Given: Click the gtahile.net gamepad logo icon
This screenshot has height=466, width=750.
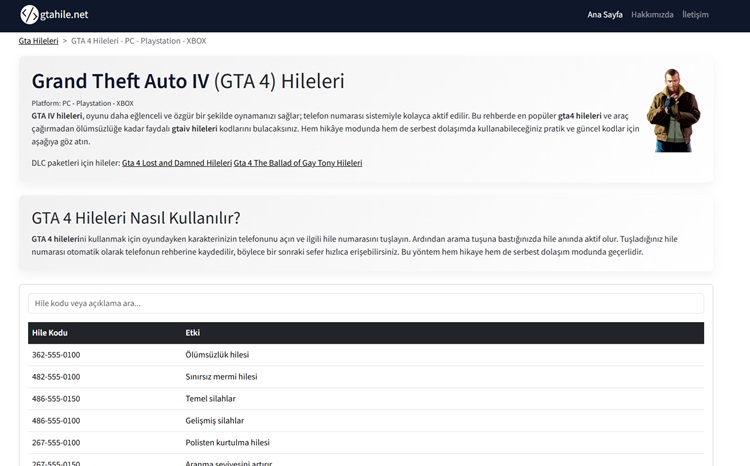Looking at the screenshot, I should 30,15.
